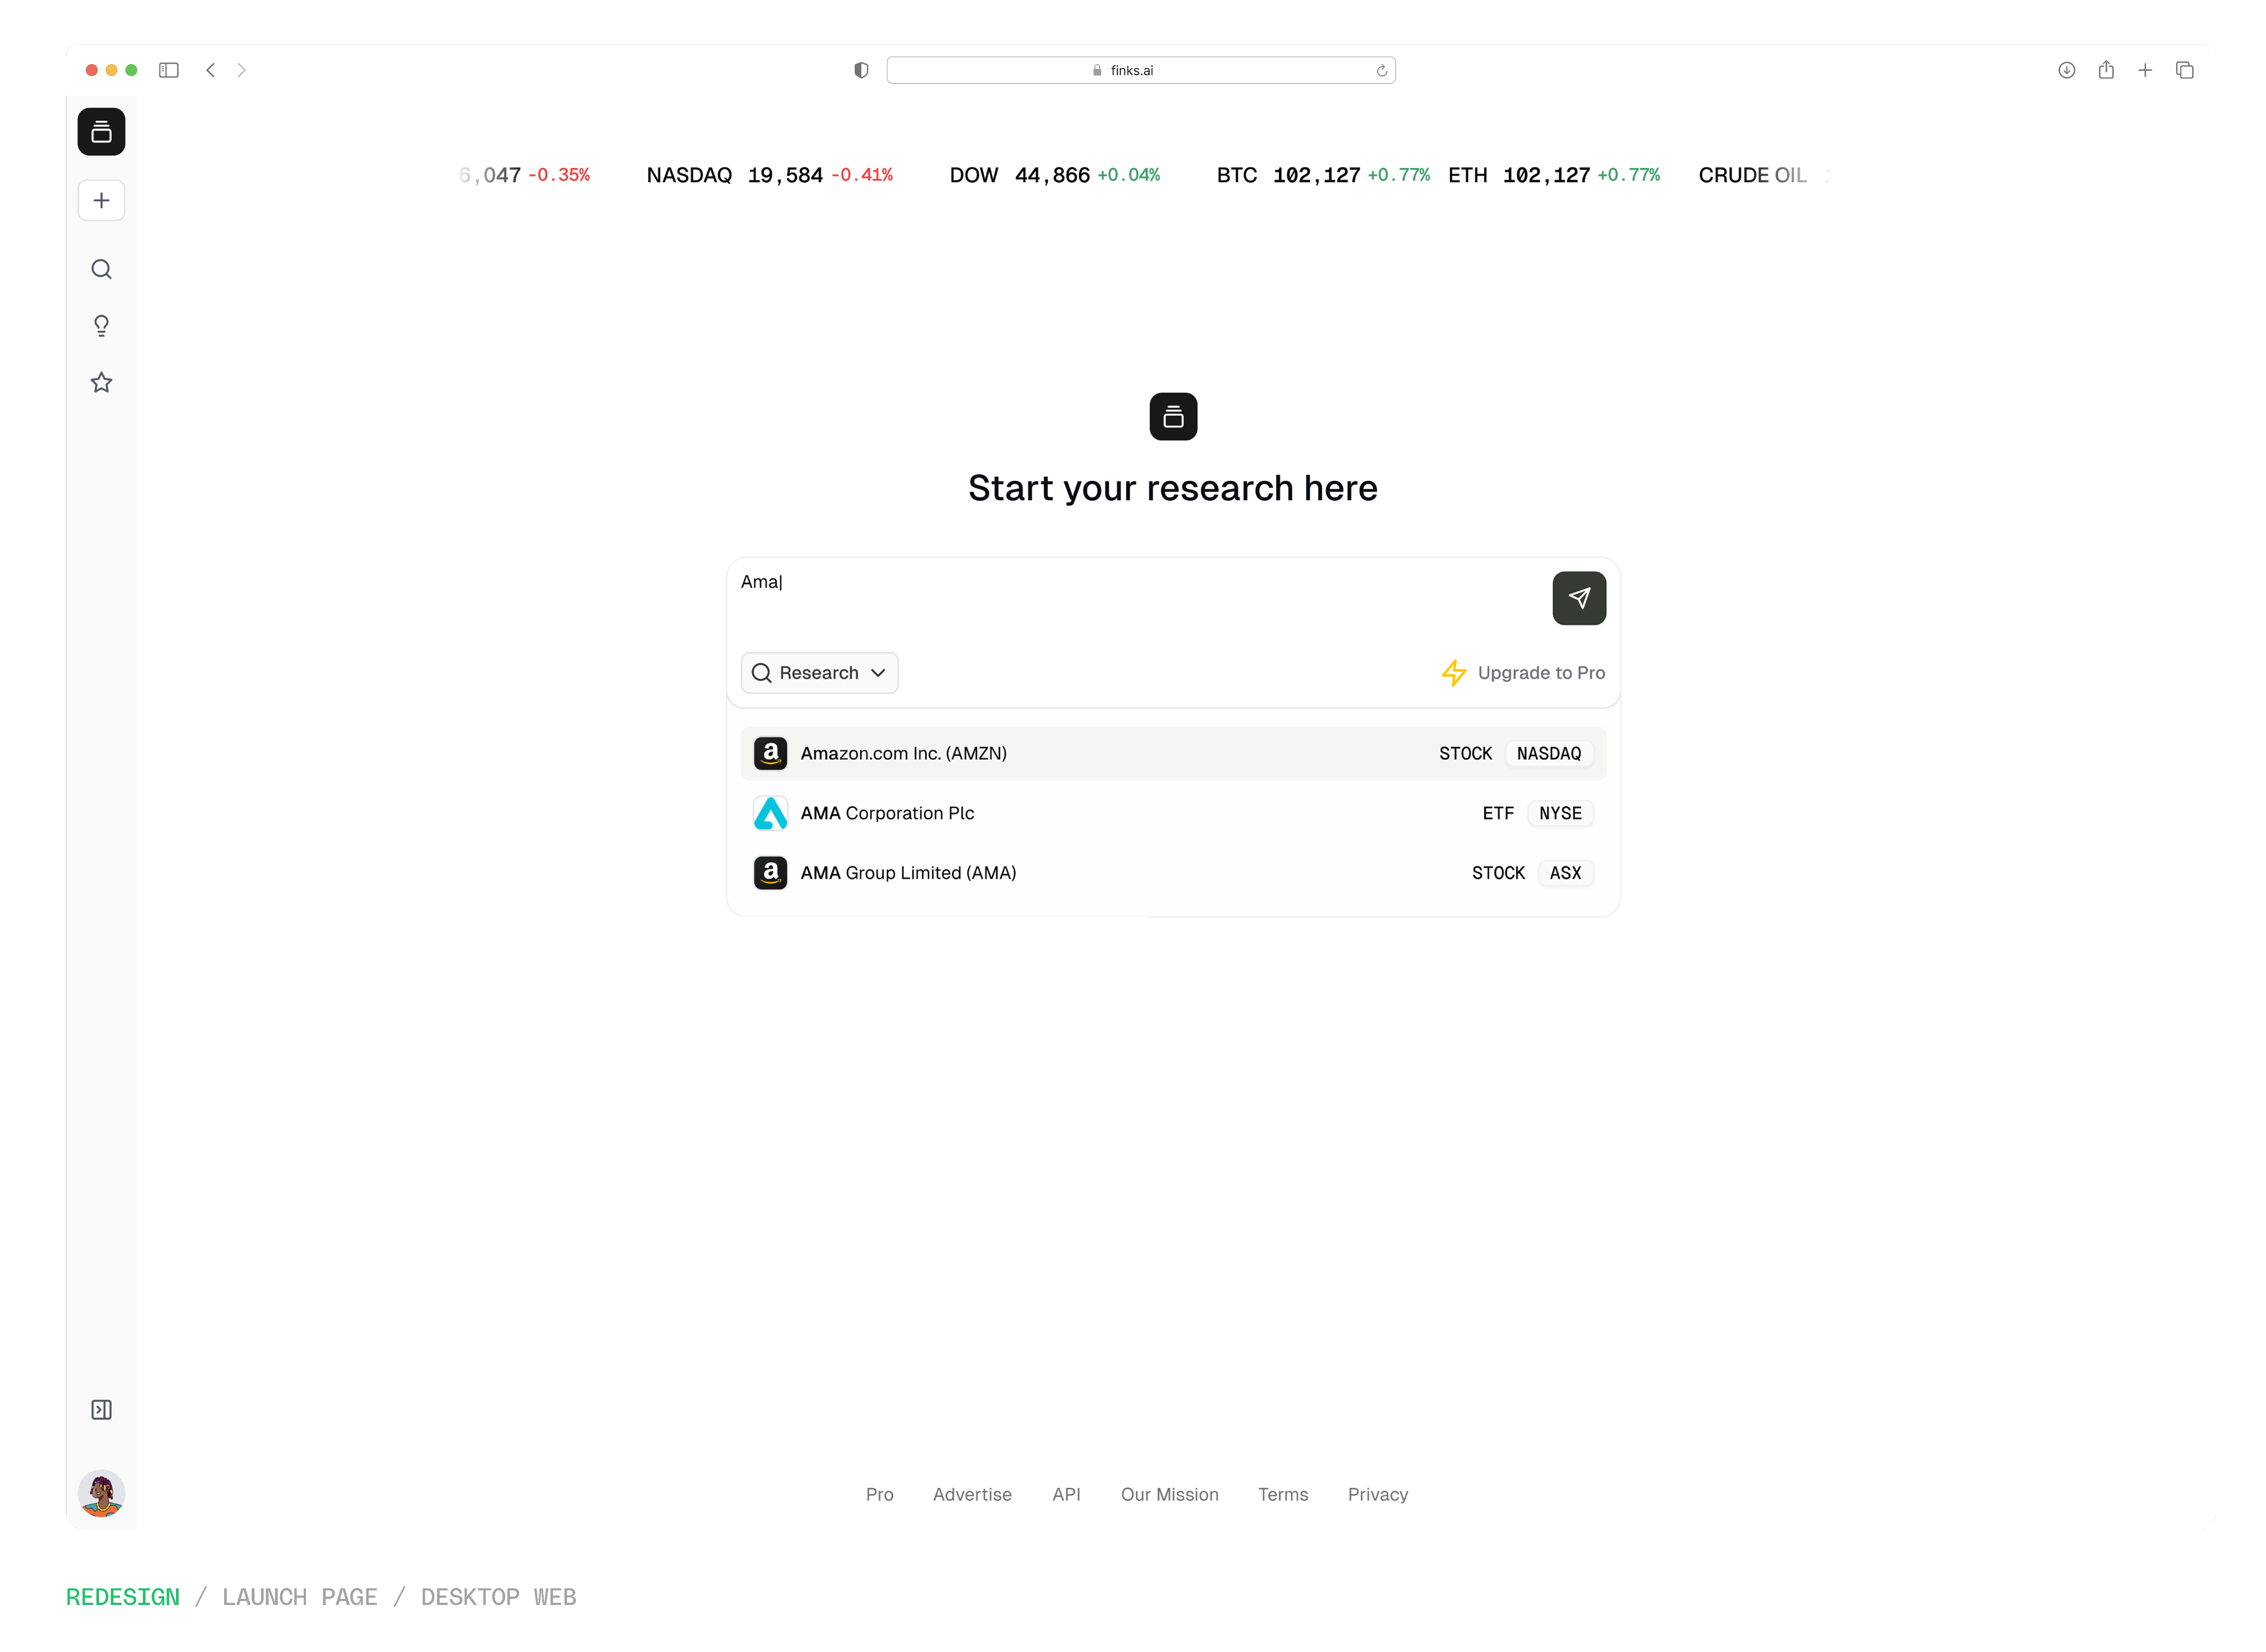The image size is (2266, 1652).
Task: Expand the Research mode dropdown
Action: (x=819, y=673)
